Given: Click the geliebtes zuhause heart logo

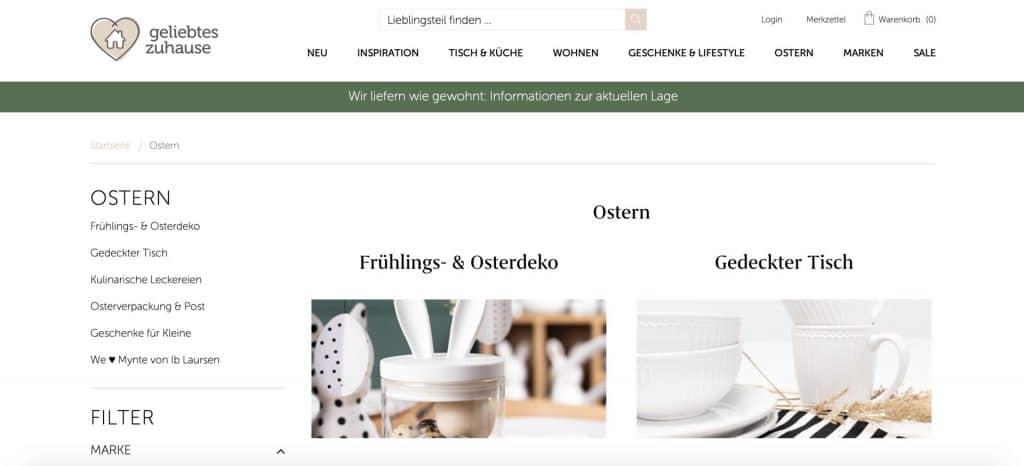Looking at the screenshot, I should pos(115,39).
